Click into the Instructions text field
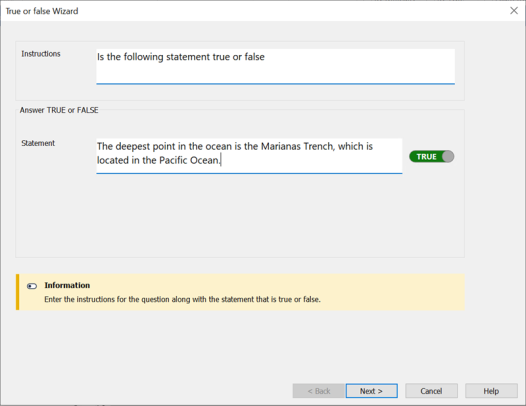 [275, 66]
